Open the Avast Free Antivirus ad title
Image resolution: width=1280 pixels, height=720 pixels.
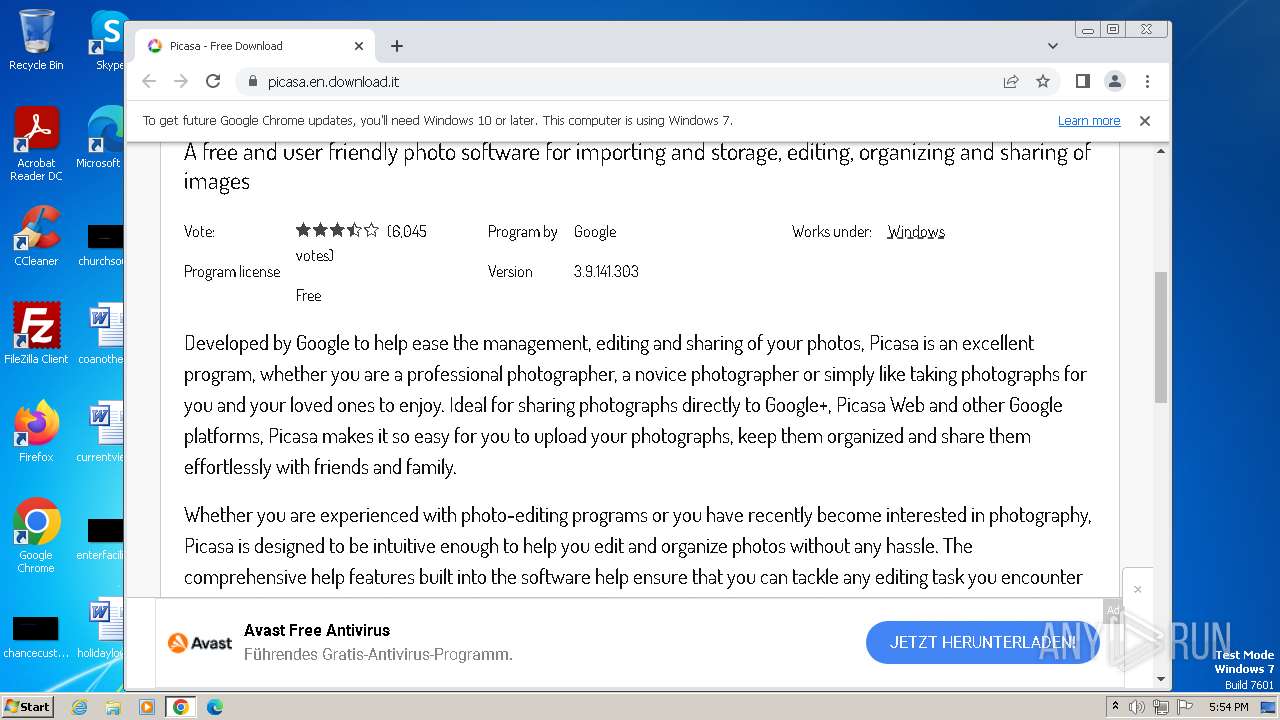[x=317, y=630]
